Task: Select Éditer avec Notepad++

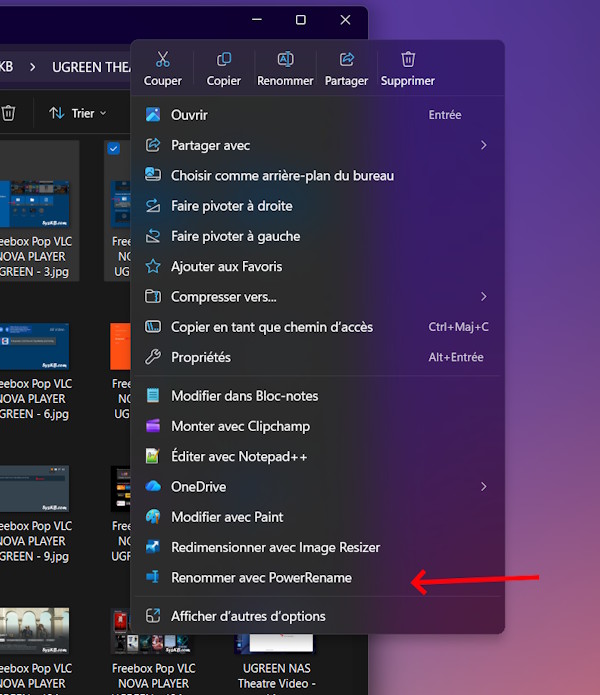Action: tap(239, 457)
